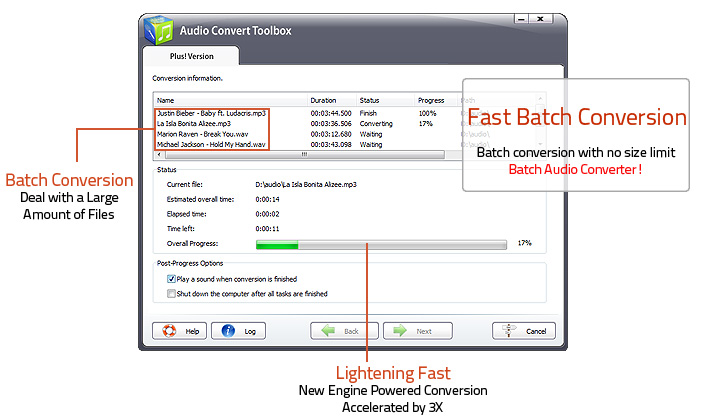Proceed with the Next button
Viewport: 706px width, 416px height.
pos(417,331)
